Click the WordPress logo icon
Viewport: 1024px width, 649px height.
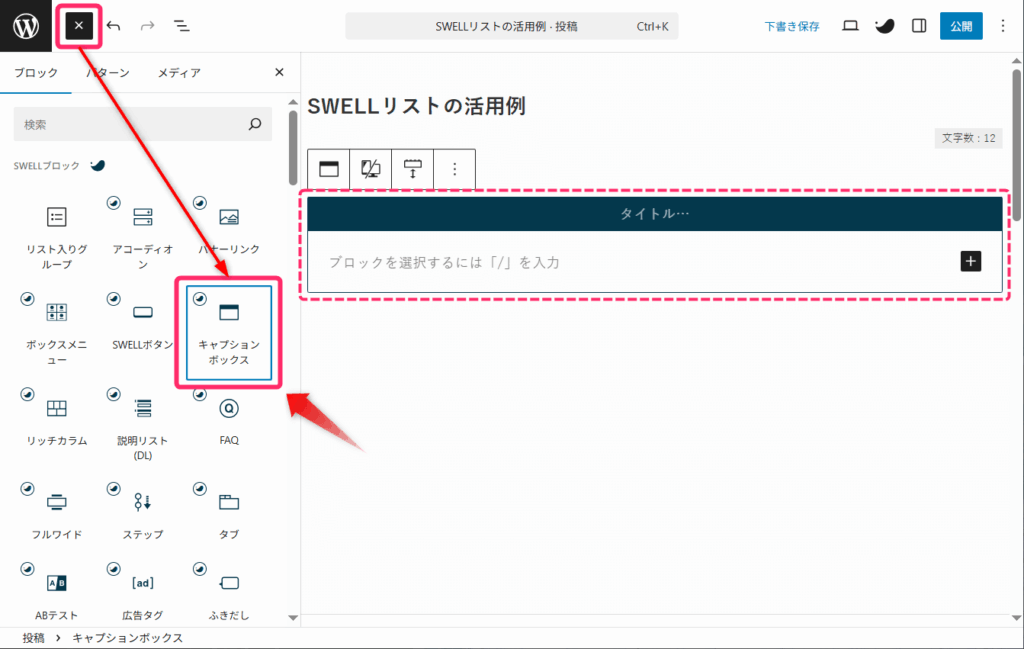point(26,26)
